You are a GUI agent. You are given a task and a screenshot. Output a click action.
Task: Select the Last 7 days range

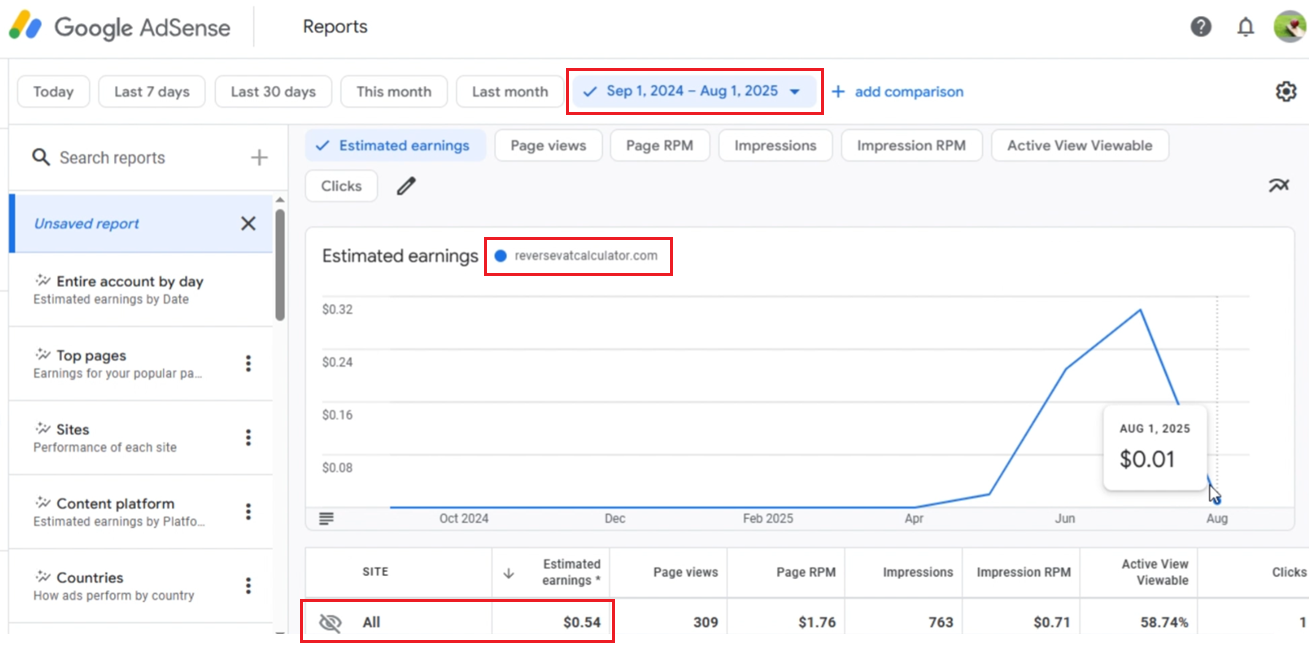click(152, 91)
